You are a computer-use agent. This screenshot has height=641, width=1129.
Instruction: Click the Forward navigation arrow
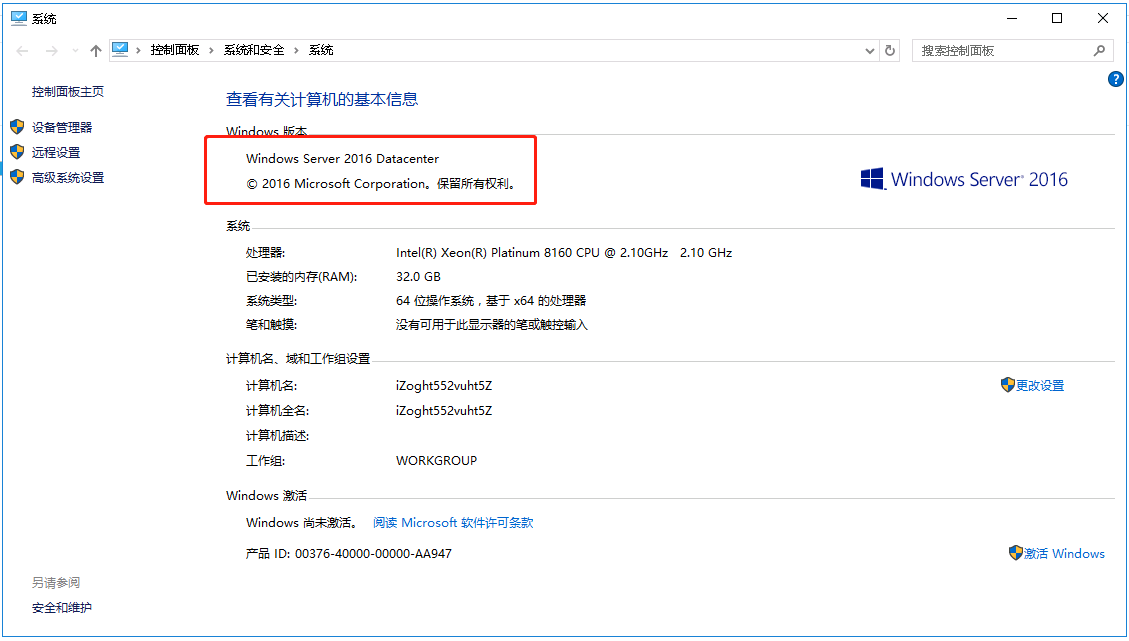coord(51,50)
